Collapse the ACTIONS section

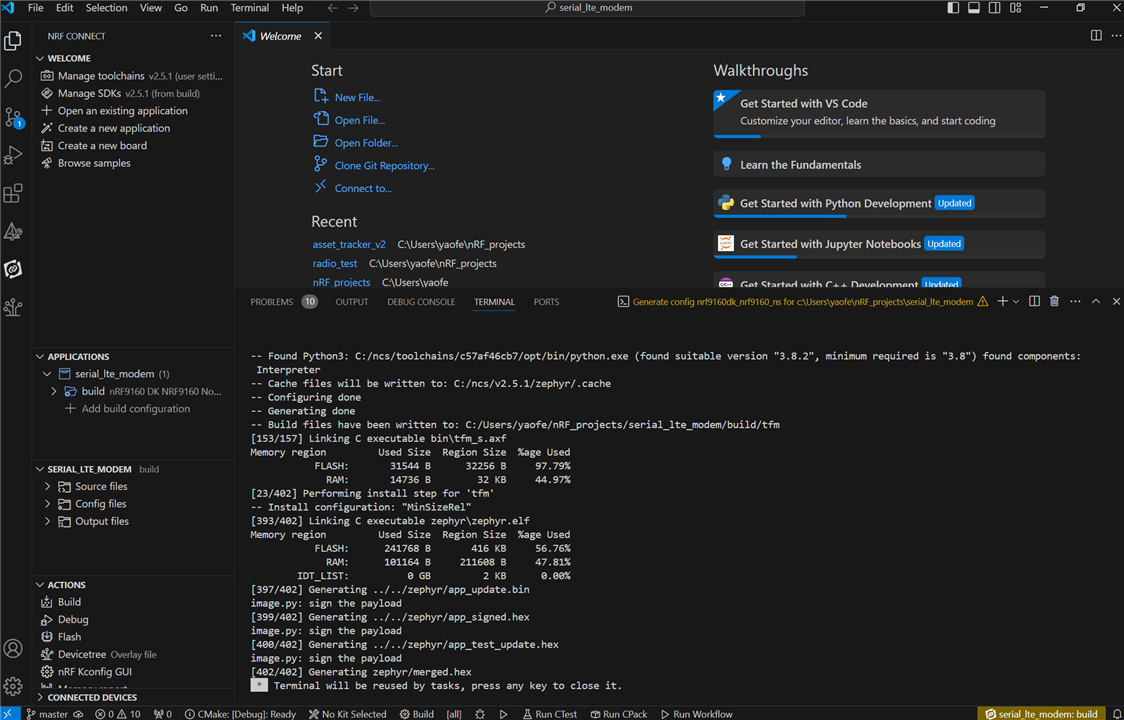coord(40,585)
